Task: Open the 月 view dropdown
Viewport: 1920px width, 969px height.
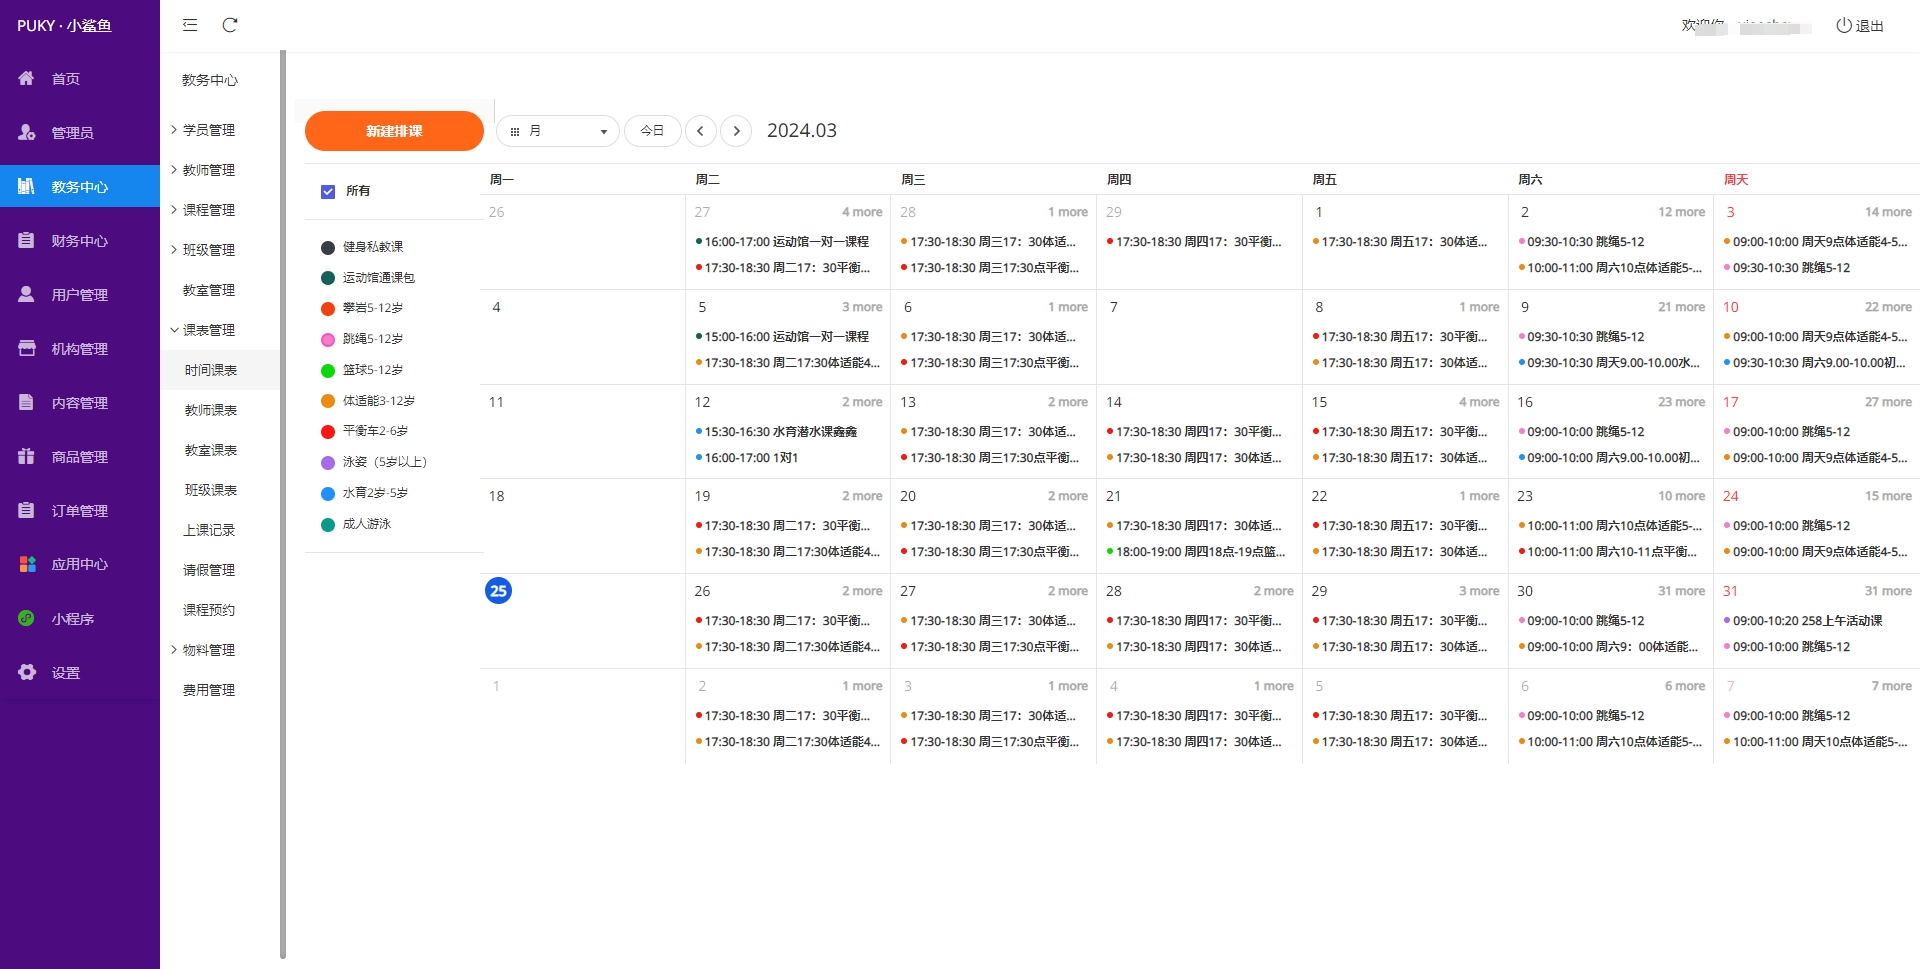Action: click(x=558, y=131)
